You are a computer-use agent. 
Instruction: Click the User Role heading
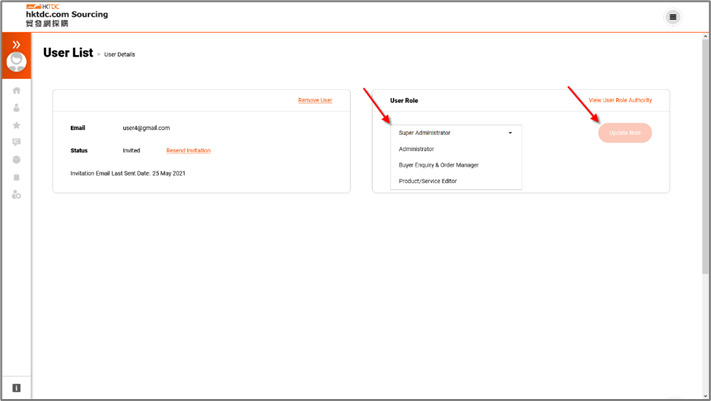point(404,101)
